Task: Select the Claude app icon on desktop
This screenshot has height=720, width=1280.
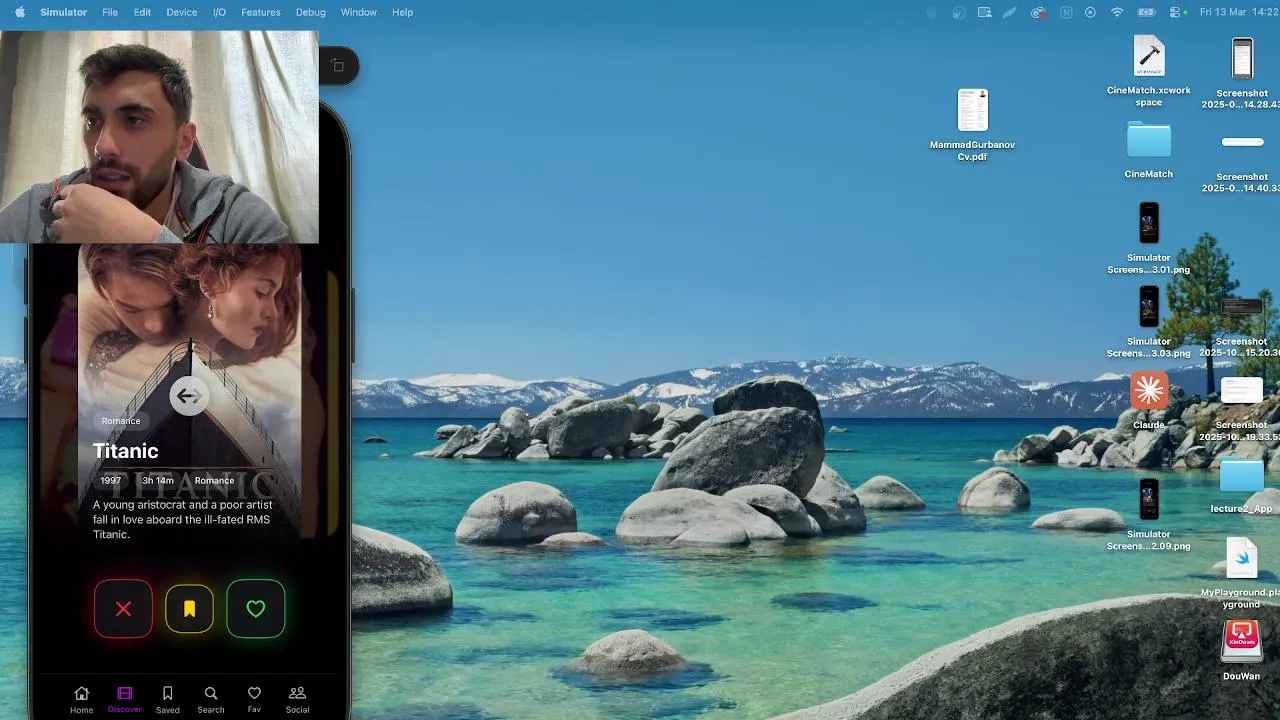Action: click(1149, 400)
